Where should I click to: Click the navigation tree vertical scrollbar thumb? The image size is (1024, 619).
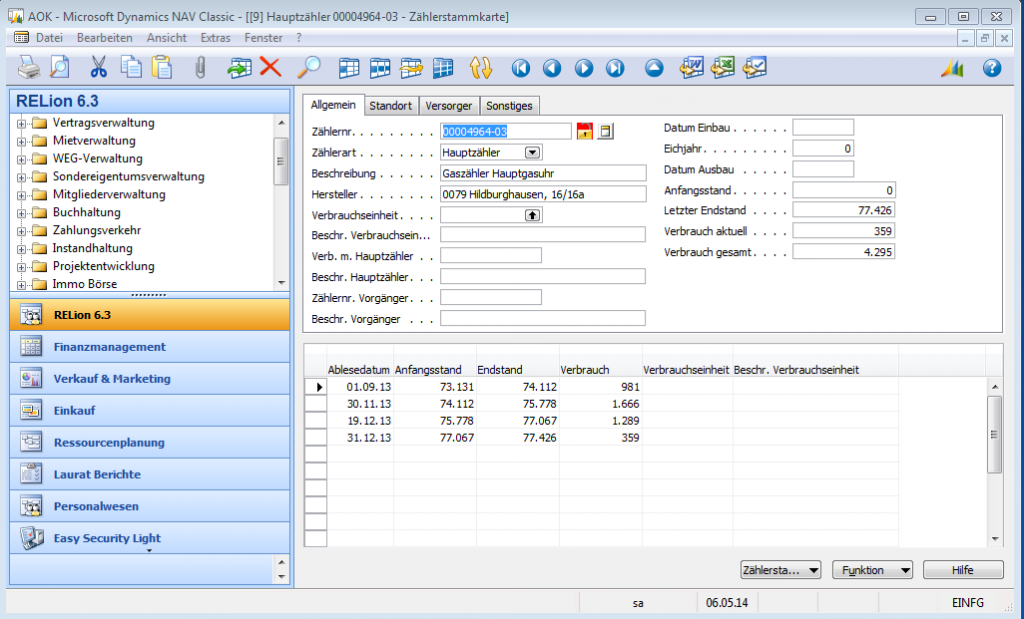tap(281, 161)
